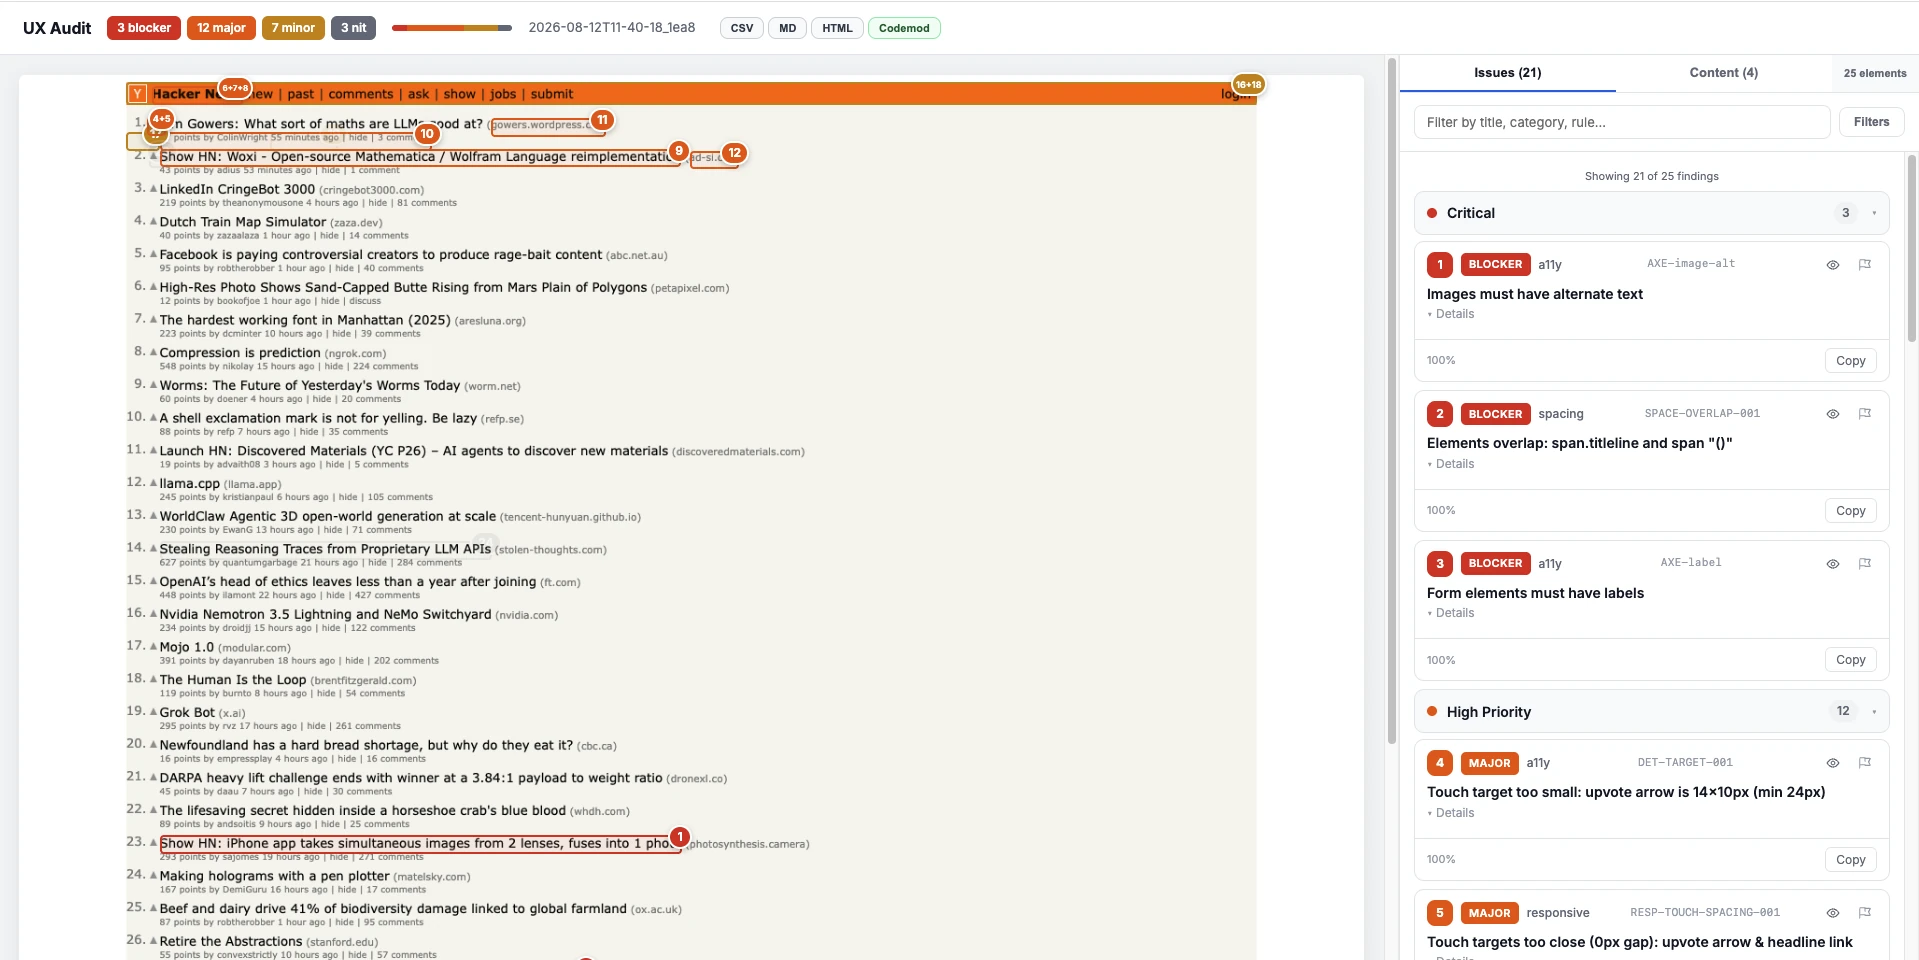Expand Details for Elements overlap issue
Viewport: 1919px width, 960px height.
click(x=1451, y=464)
